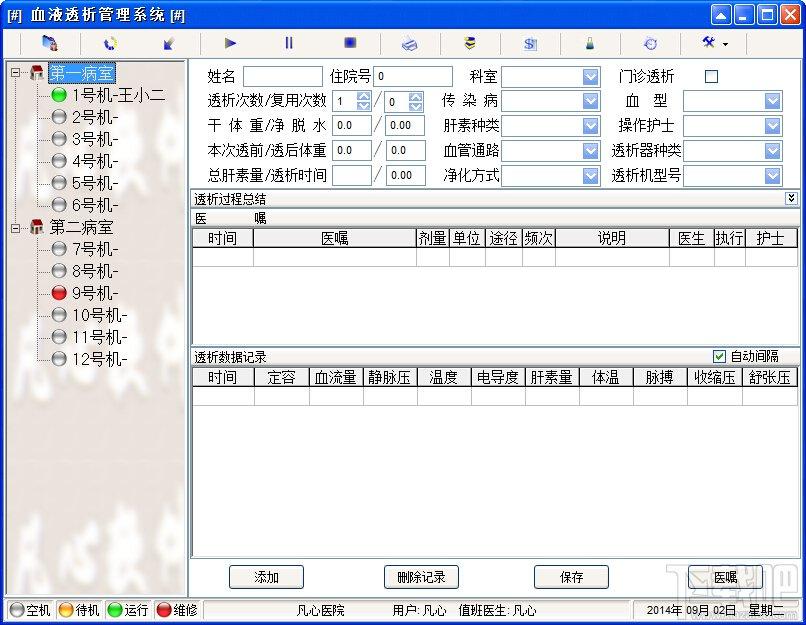Click the 姓名 input field
The height and width of the screenshot is (625, 806).
(283, 77)
